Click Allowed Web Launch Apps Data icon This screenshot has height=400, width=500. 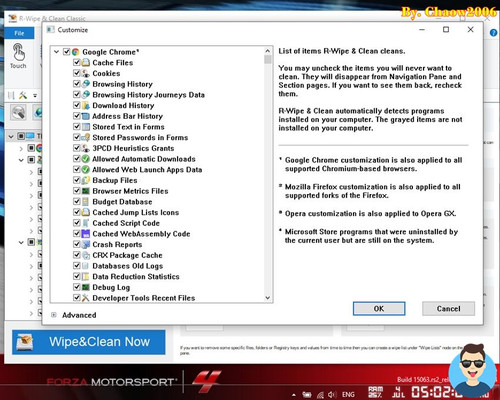pos(86,169)
